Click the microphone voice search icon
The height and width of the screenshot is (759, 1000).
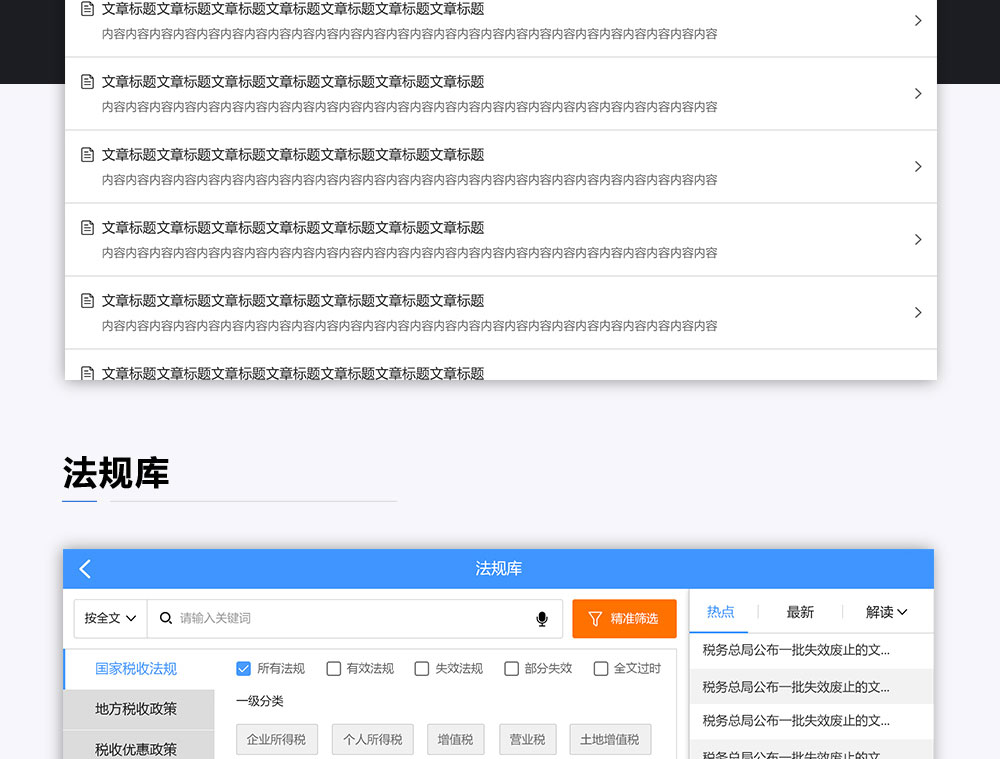point(542,619)
